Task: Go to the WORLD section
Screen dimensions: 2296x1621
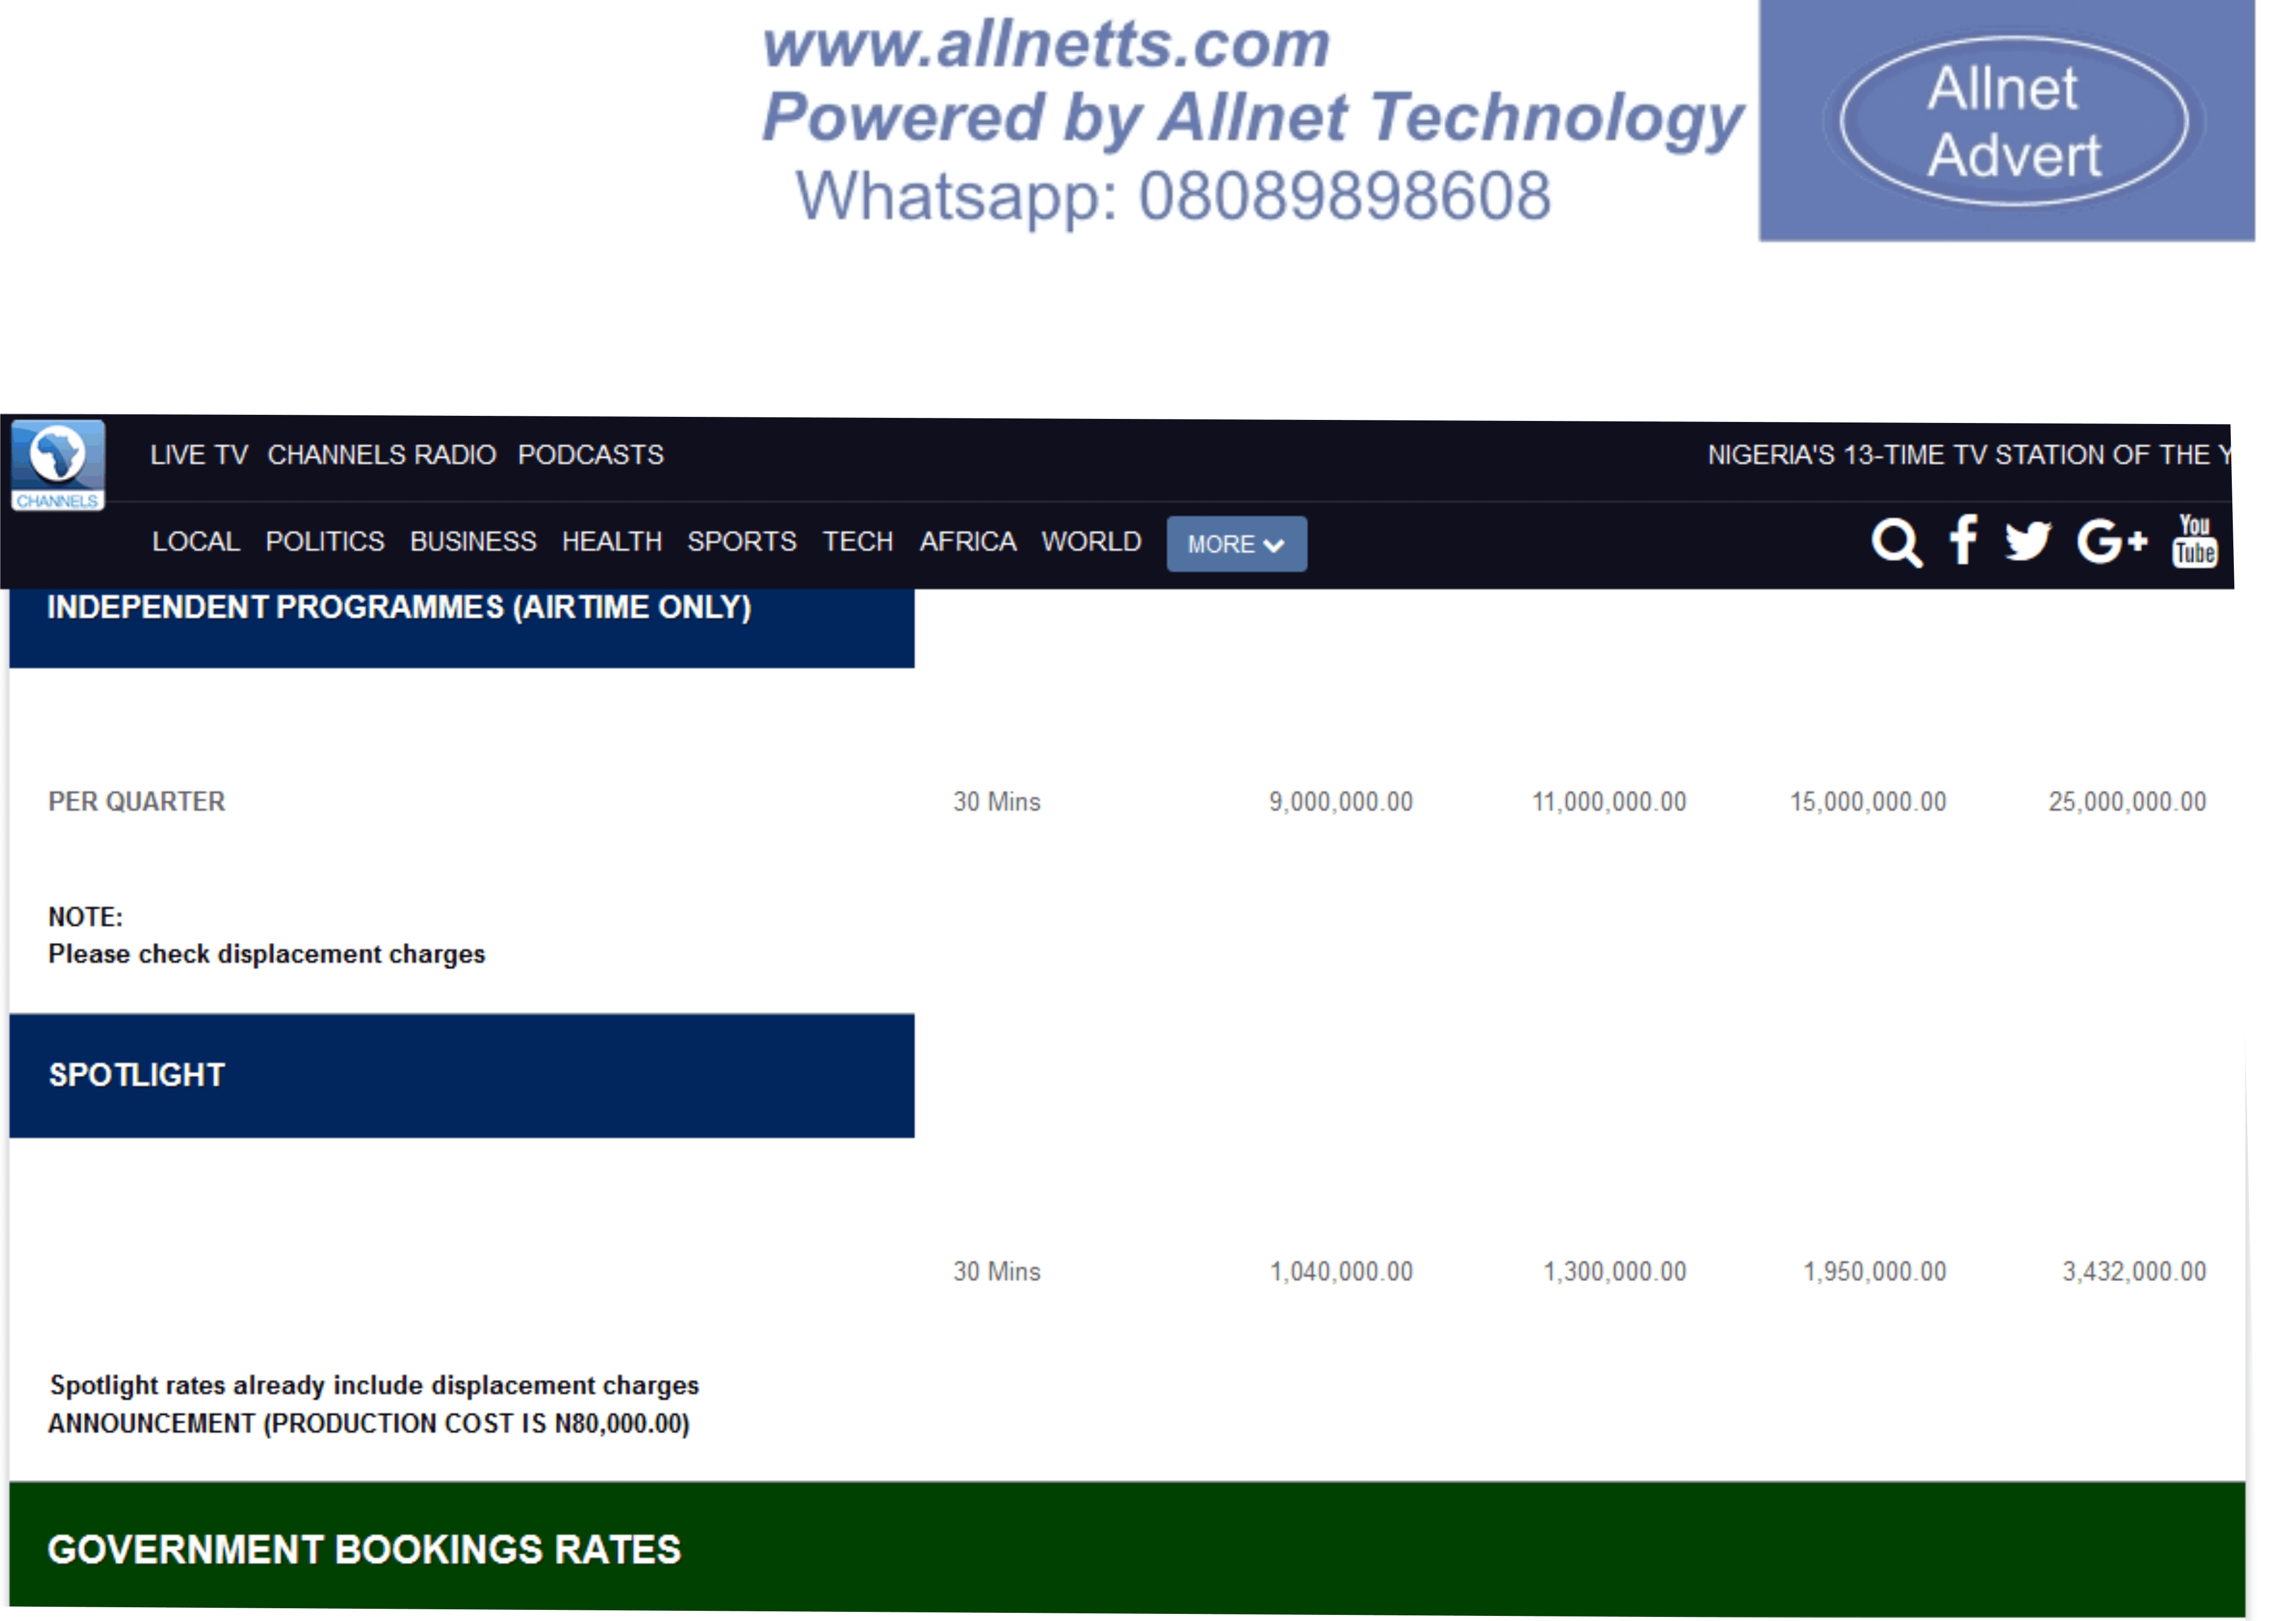Action: coord(1092,542)
